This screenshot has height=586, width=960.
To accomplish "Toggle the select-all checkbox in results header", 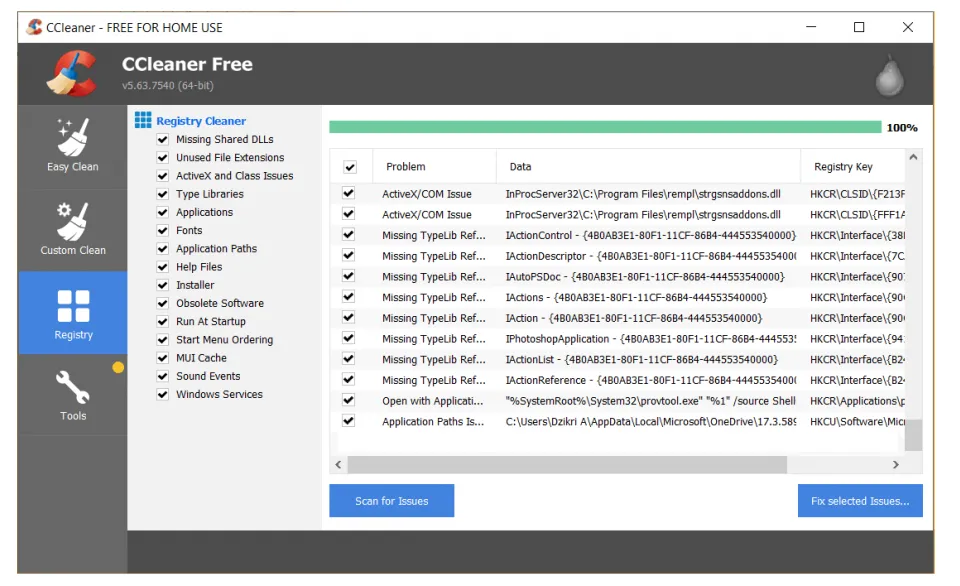I will [350, 167].
